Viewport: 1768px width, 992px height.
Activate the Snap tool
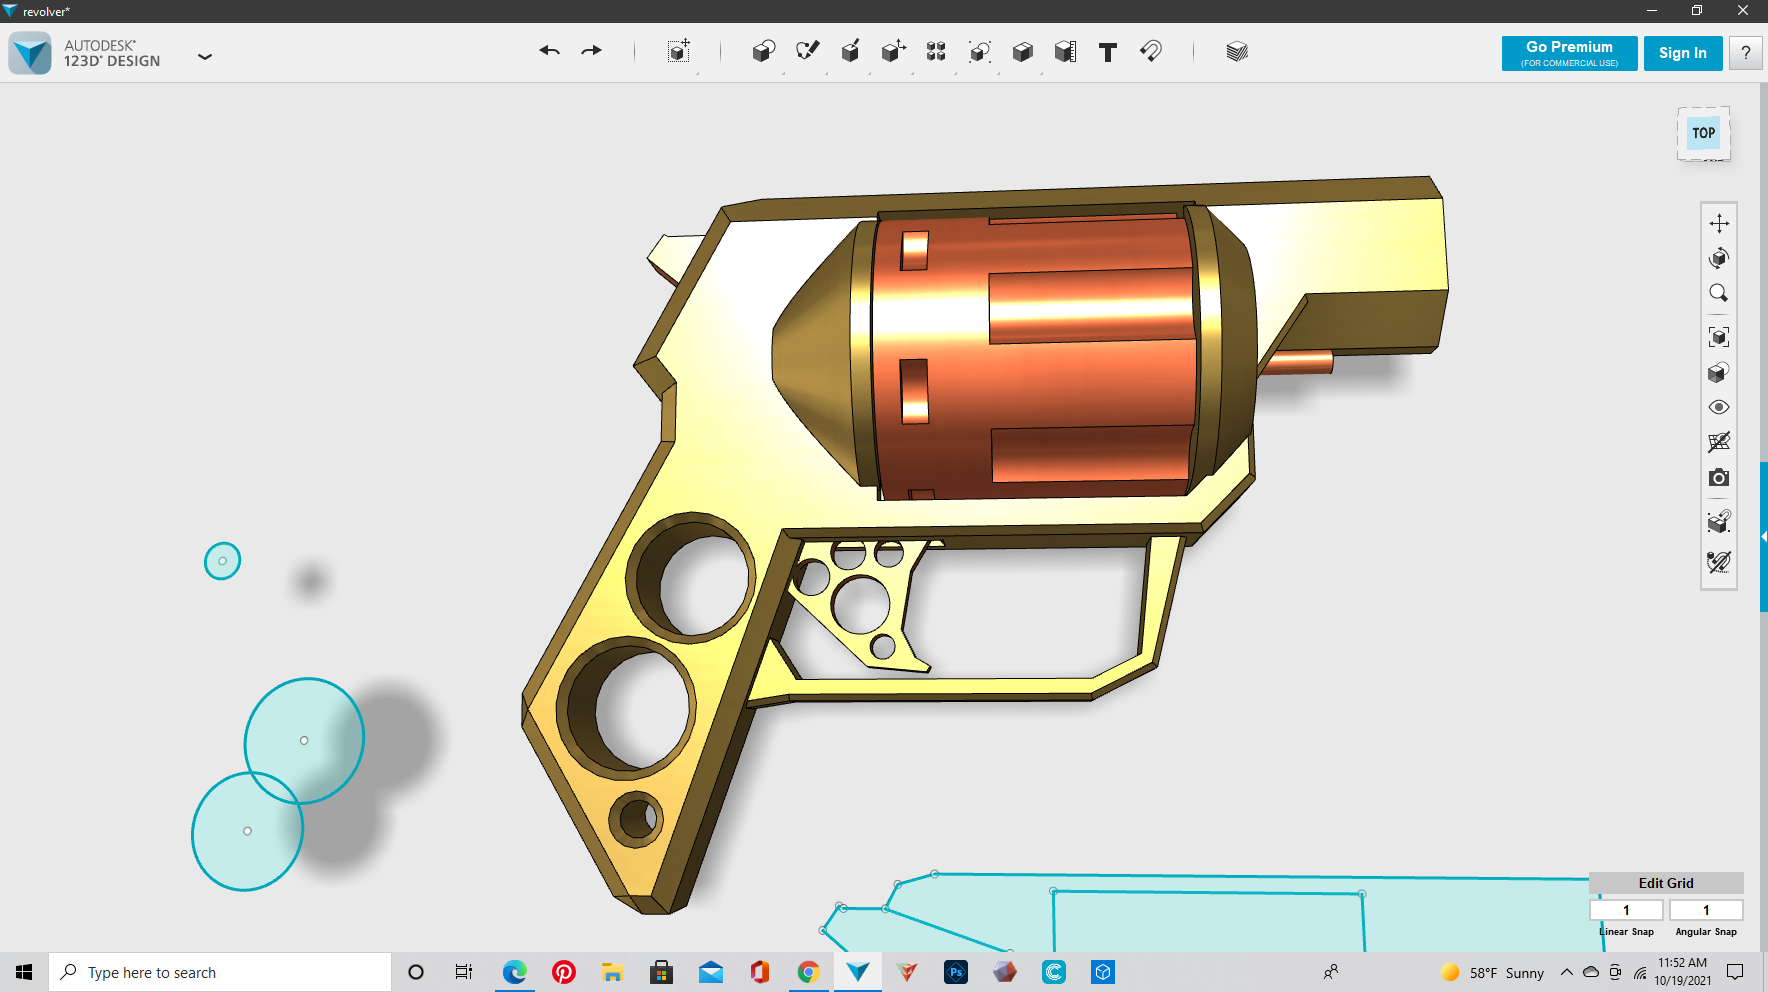click(x=1150, y=52)
